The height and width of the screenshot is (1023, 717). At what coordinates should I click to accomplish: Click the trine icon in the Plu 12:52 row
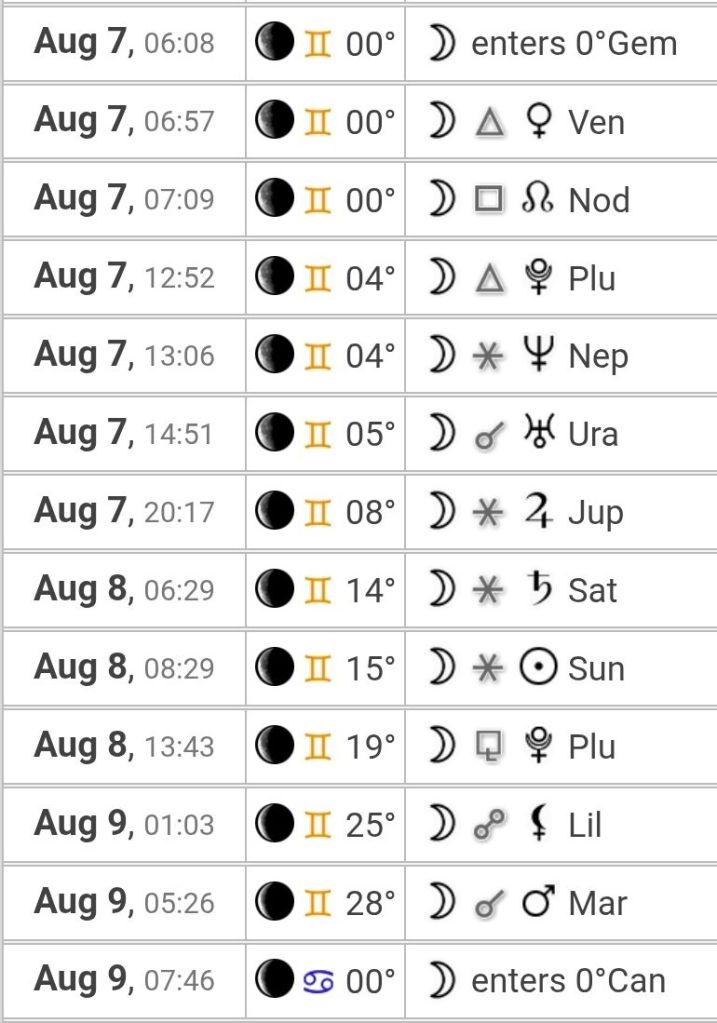489,279
